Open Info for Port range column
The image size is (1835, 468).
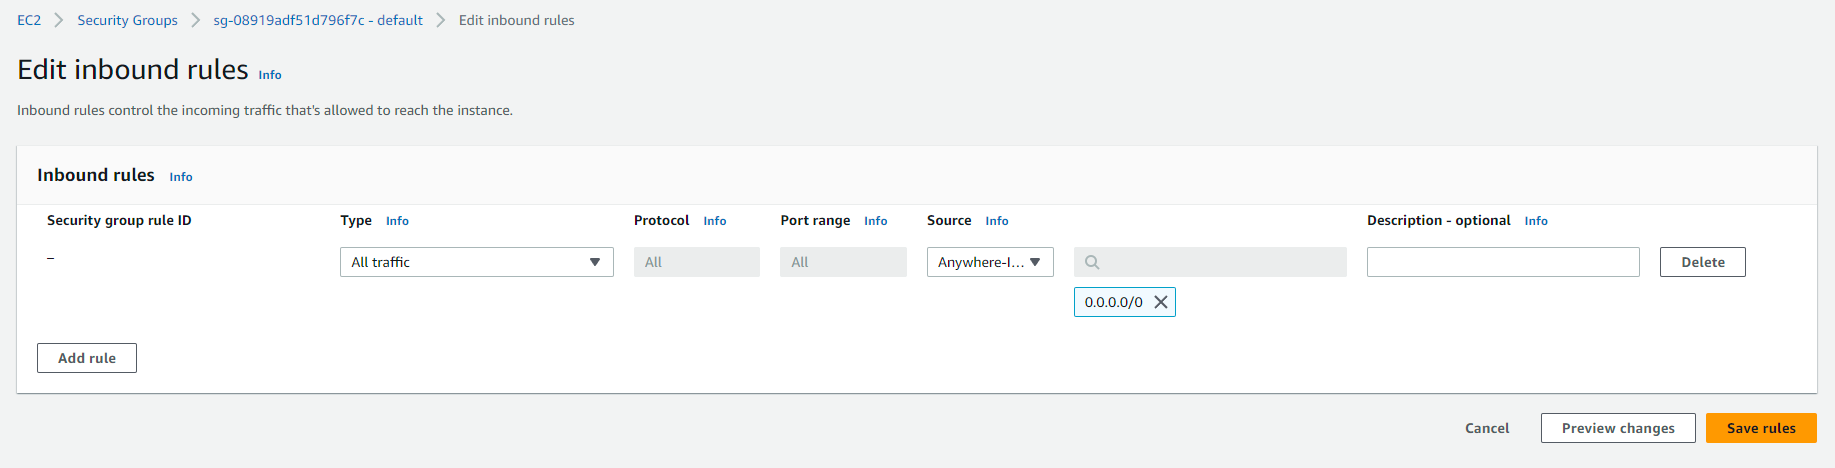click(x=875, y=221)
